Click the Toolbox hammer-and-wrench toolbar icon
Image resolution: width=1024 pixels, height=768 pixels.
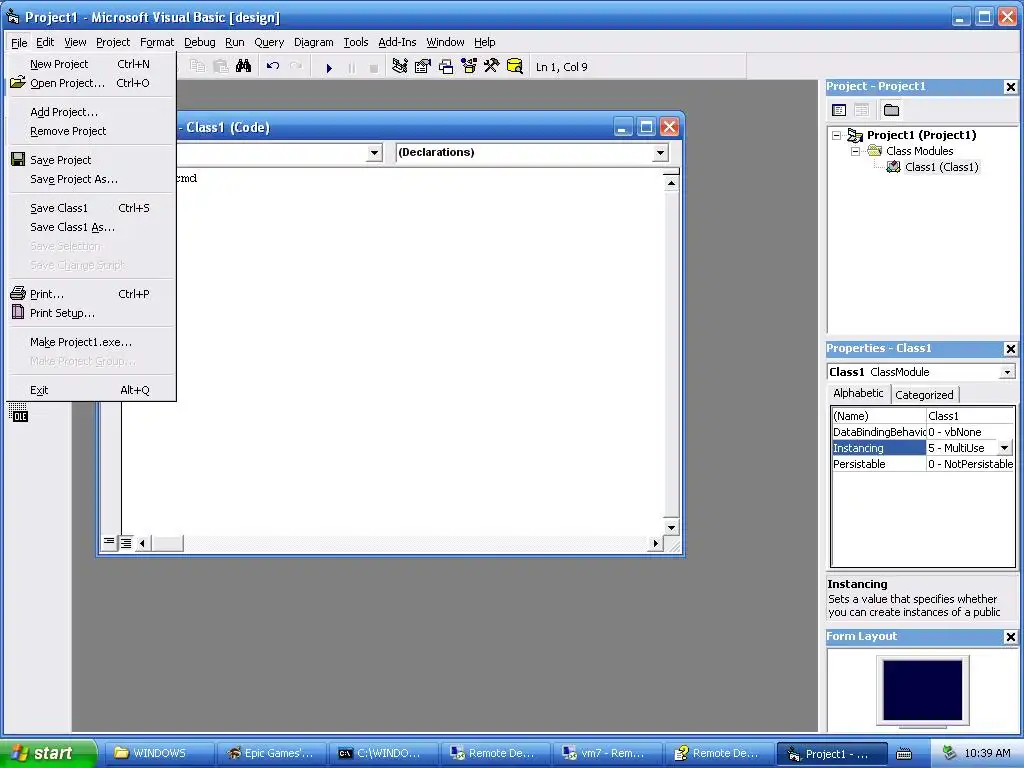click(x=492, y=67)
